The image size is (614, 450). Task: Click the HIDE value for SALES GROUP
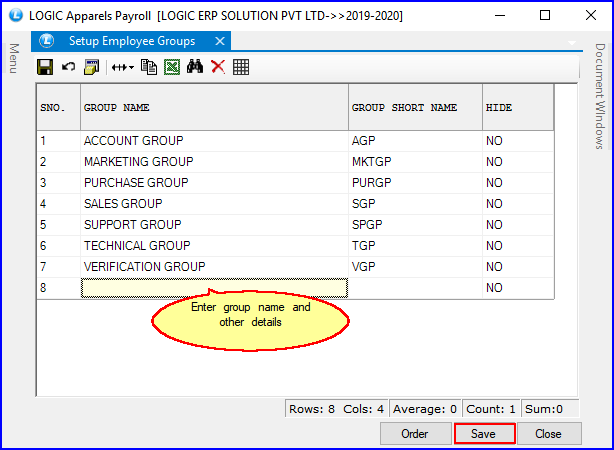tap(518, 204)
